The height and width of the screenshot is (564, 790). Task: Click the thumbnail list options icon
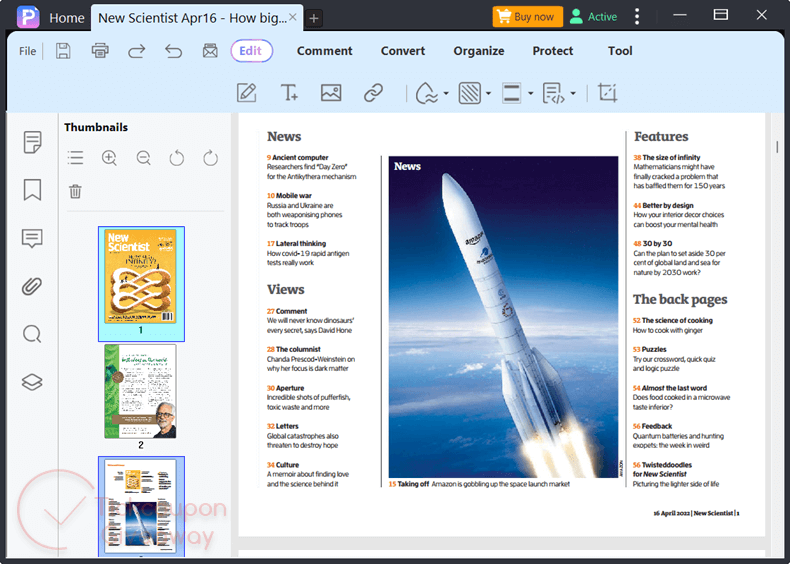(x=76, y=158)
